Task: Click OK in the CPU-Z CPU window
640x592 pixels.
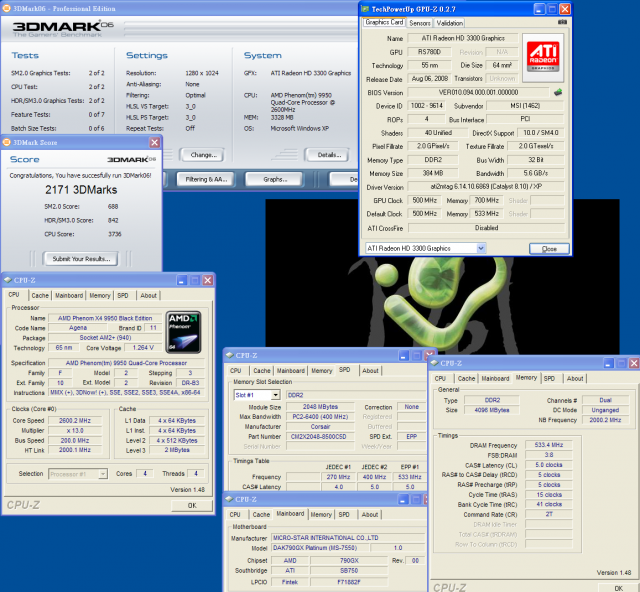Action: click(x=192, y=505)
